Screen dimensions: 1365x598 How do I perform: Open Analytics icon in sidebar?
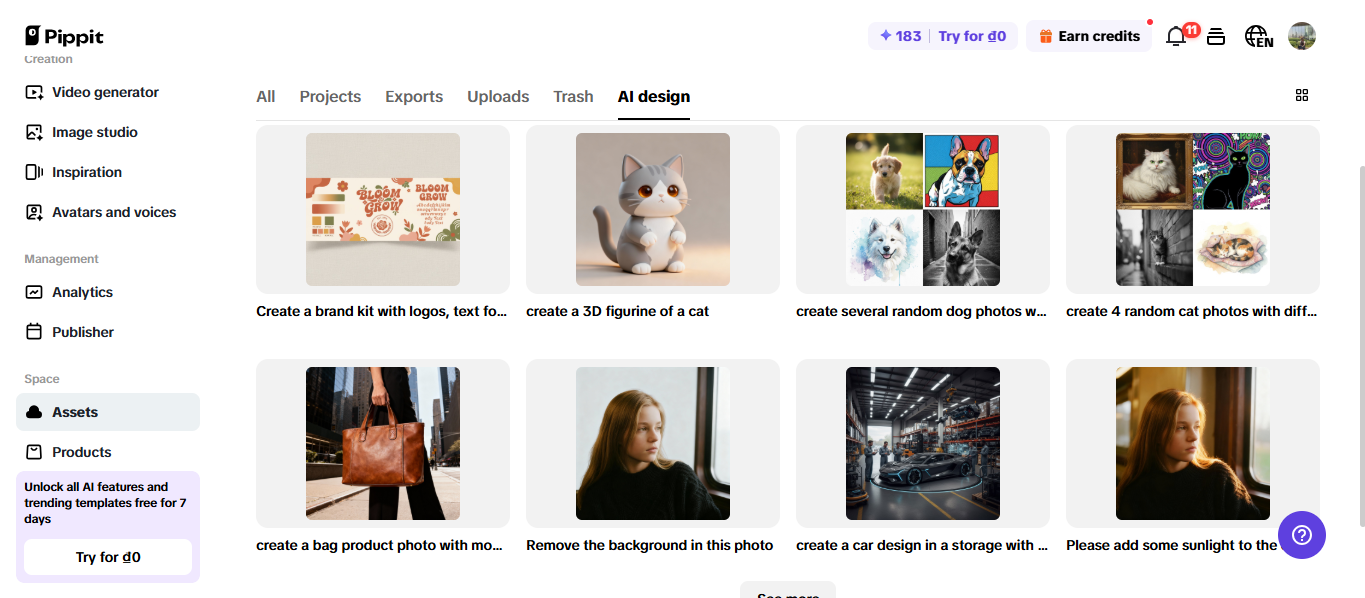(x=34, y=292)
